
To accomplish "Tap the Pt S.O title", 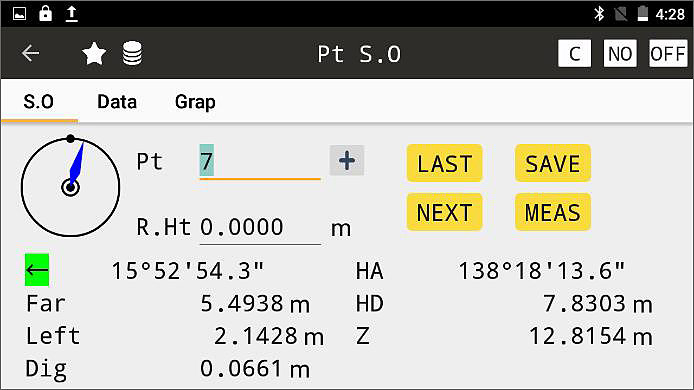I will coord(359,54).
